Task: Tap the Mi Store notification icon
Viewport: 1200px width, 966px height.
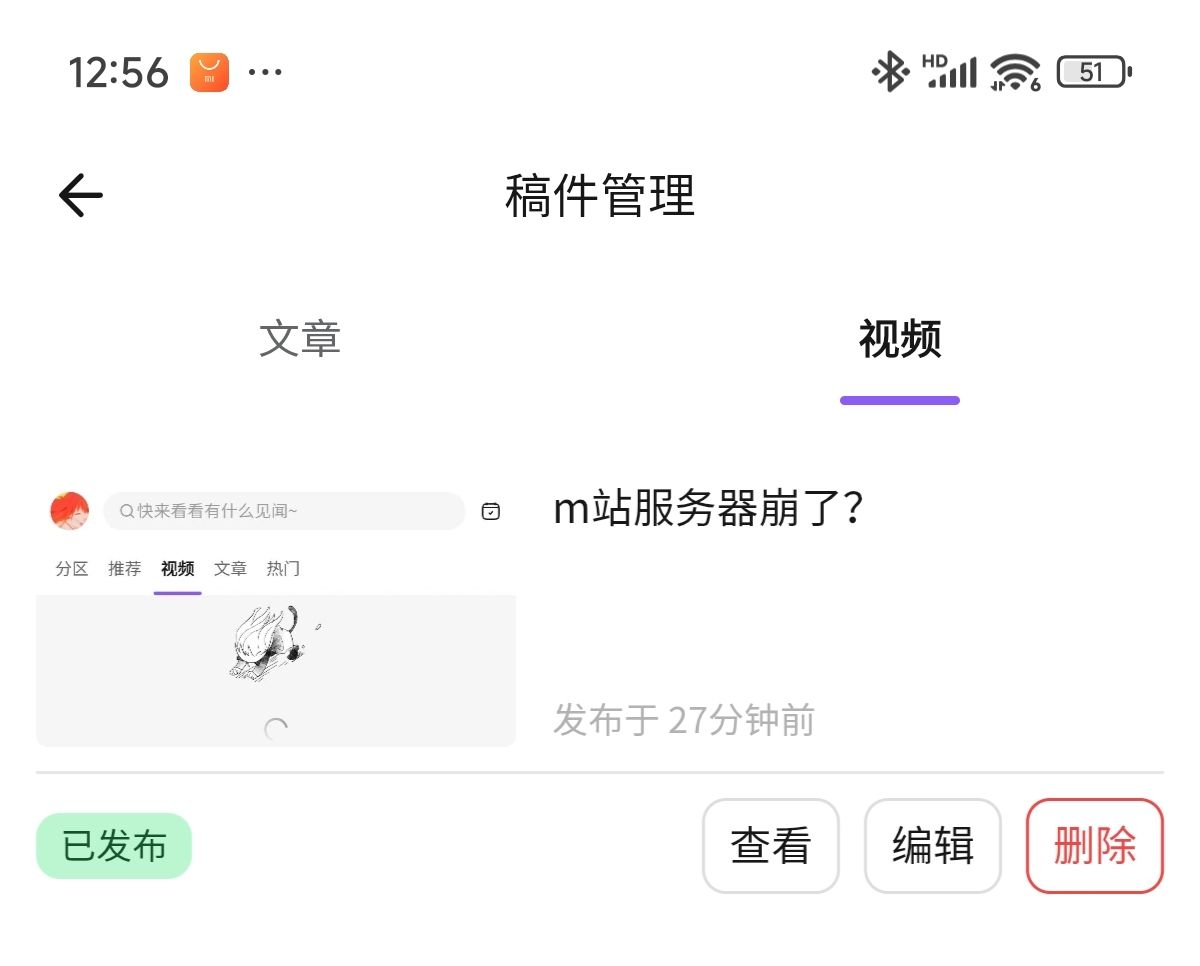Action: [x=210, y=72]
